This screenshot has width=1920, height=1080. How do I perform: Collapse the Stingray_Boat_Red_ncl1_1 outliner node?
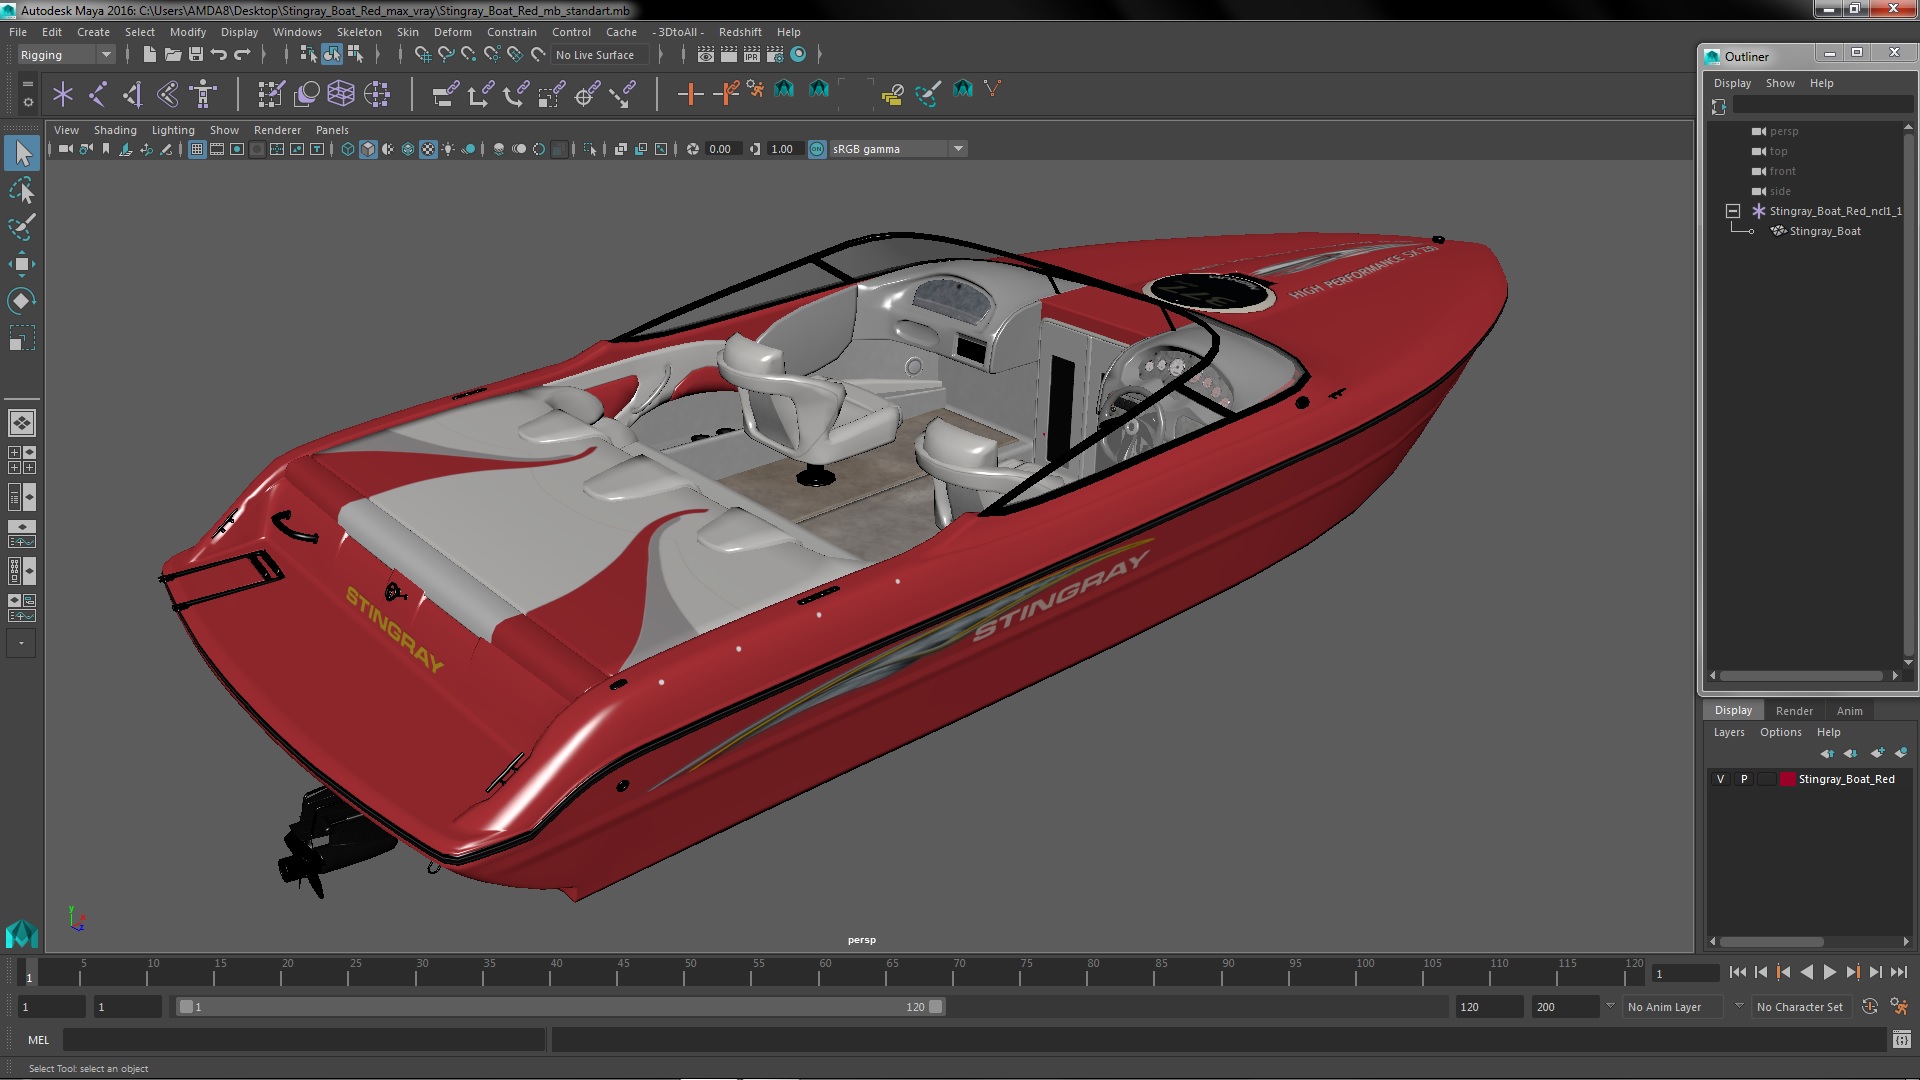(1732, 211)
